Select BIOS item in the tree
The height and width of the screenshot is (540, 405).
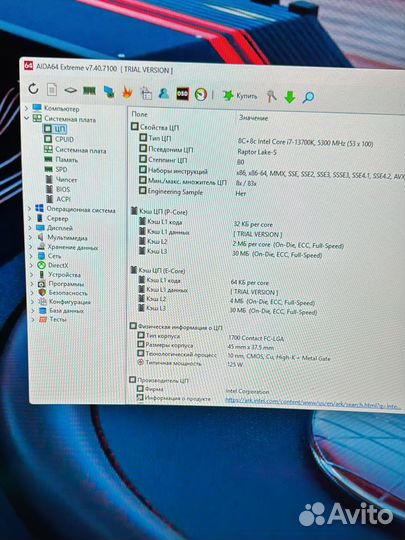pos(58,189)
